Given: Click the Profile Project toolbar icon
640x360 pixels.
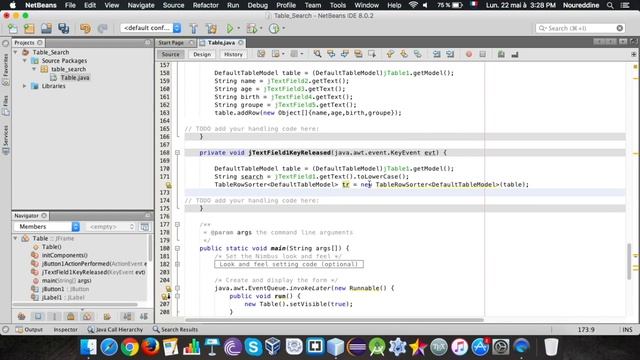Looking at the screenshot, I should 274,28.
